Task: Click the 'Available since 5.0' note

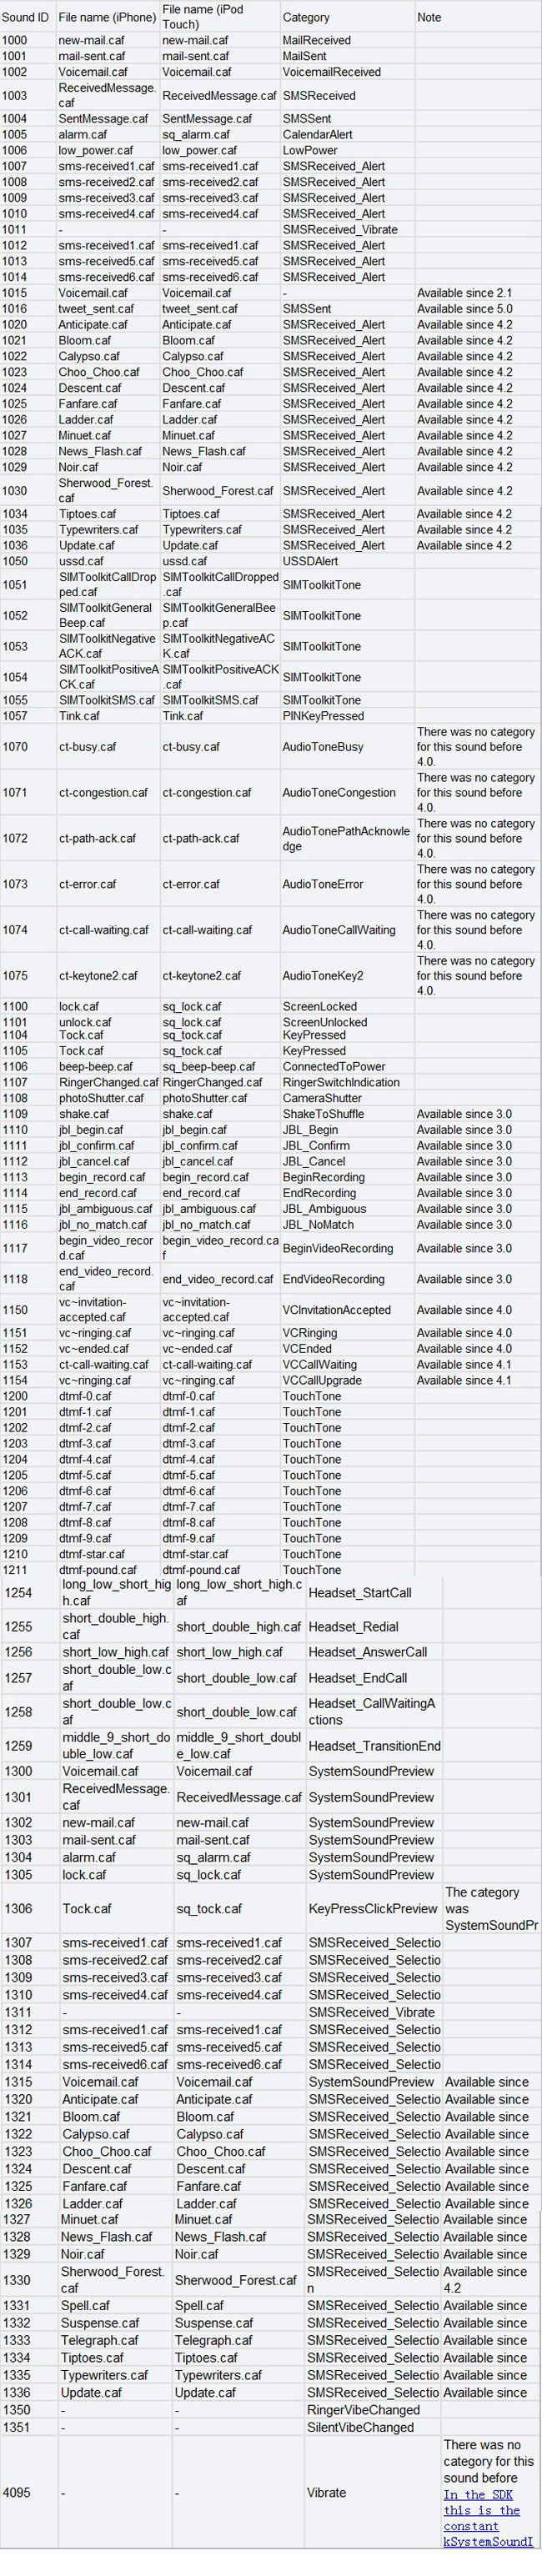Action: click(x=464, y=309)
